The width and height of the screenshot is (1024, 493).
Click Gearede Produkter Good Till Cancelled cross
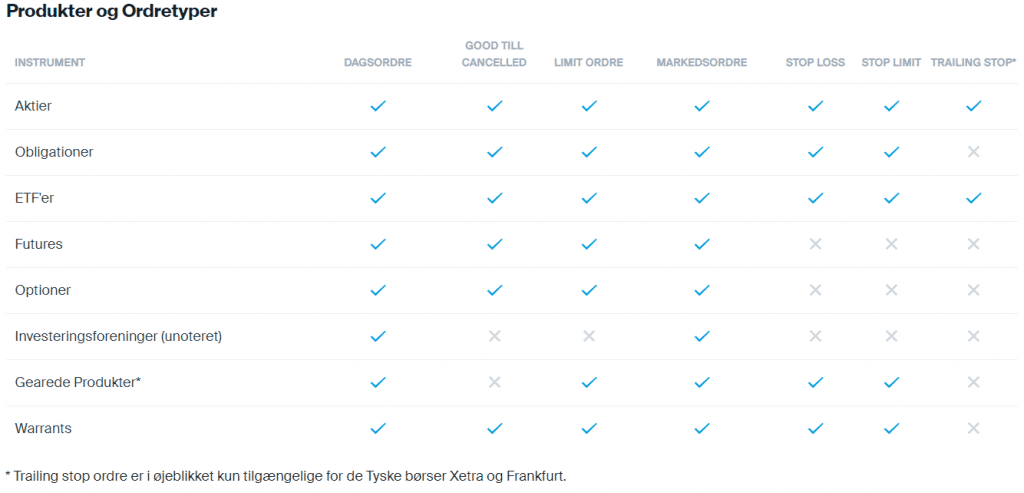494,382
